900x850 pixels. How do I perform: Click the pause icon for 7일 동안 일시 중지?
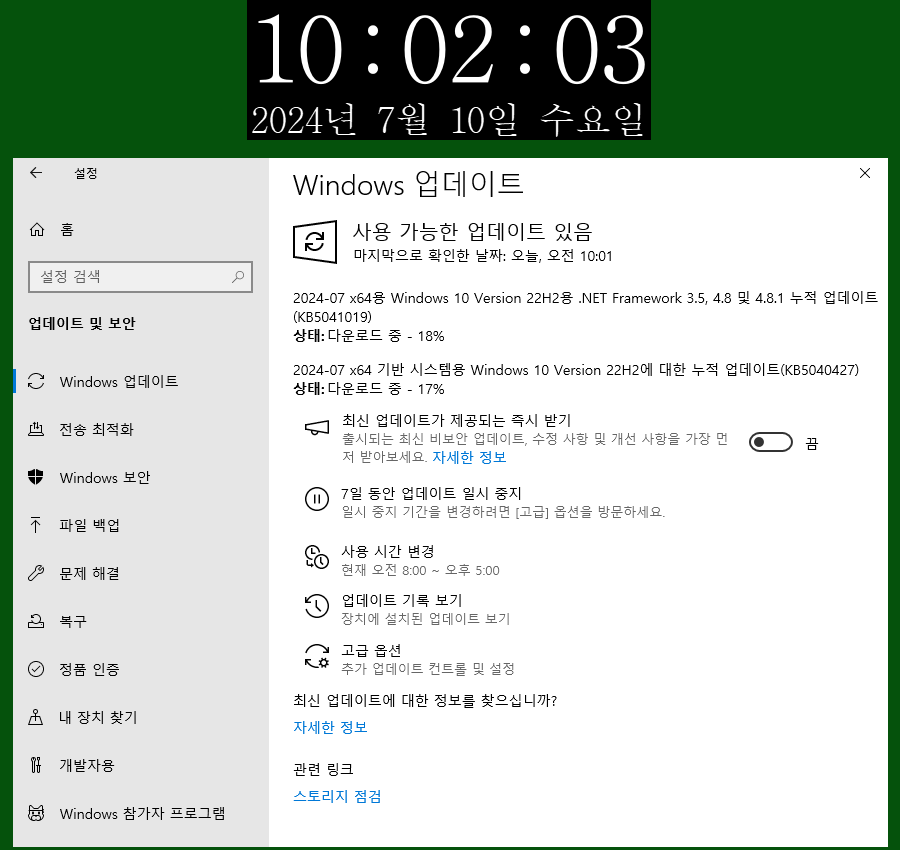point(317,498)
